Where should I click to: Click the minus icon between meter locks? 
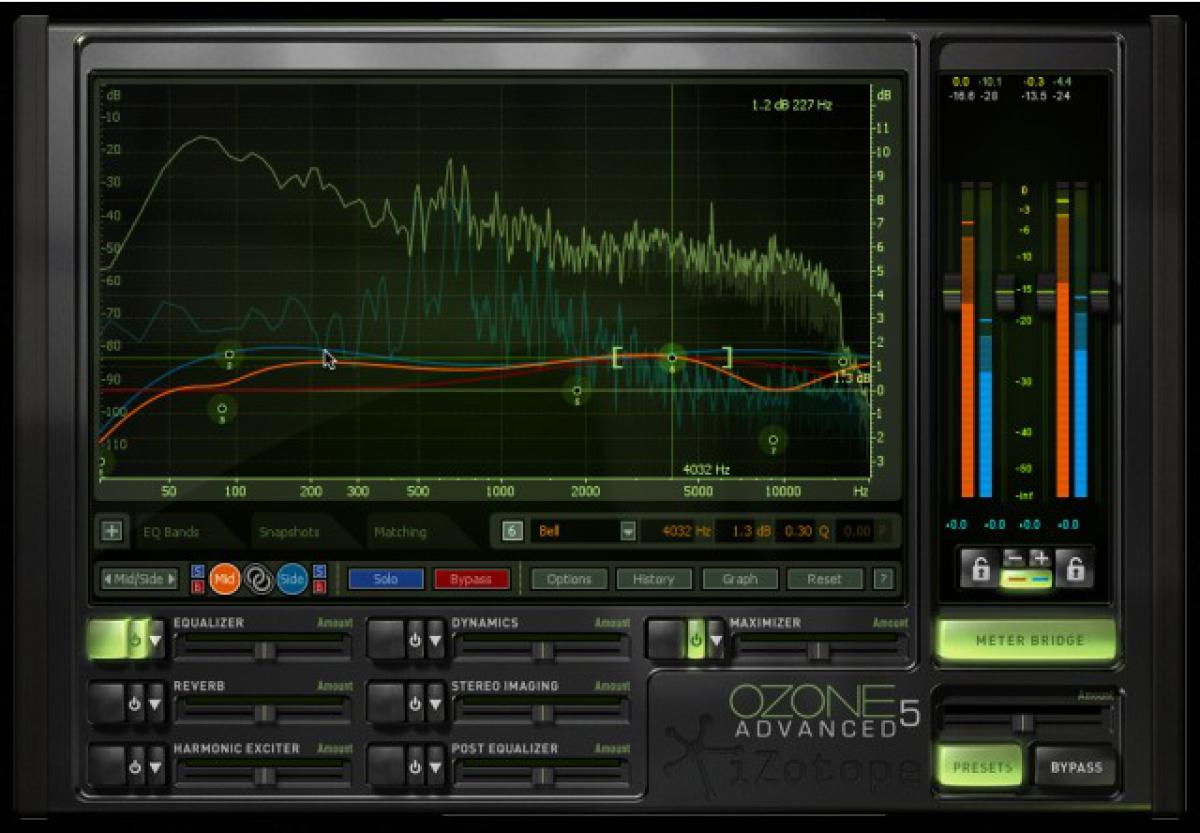[1015, 559]
